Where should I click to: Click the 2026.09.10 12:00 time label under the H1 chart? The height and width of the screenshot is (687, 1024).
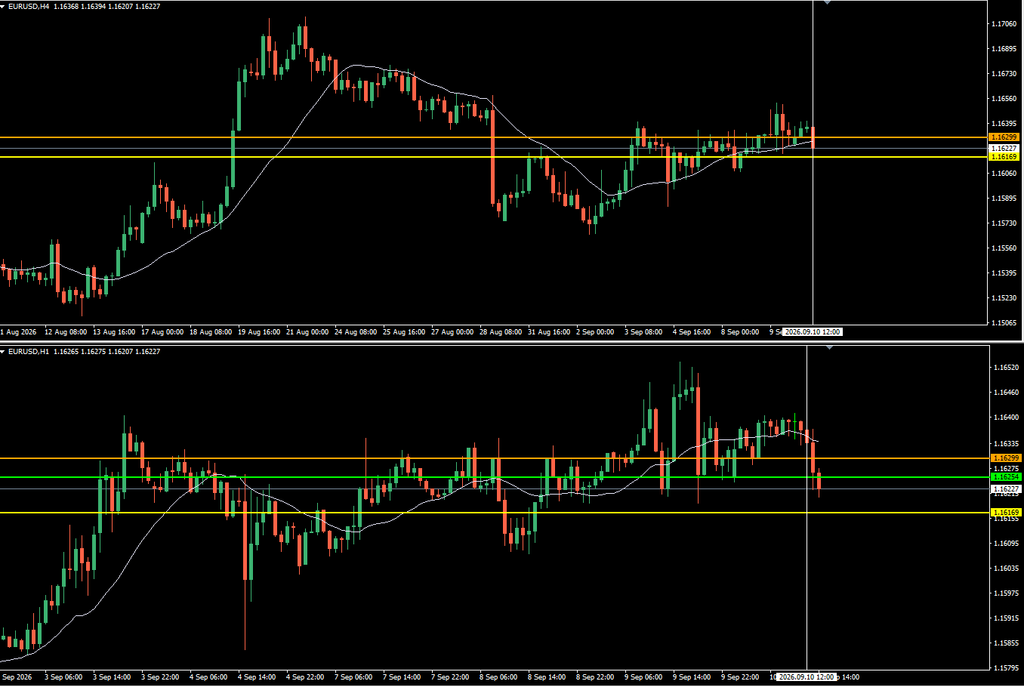(x=807, y=677)
